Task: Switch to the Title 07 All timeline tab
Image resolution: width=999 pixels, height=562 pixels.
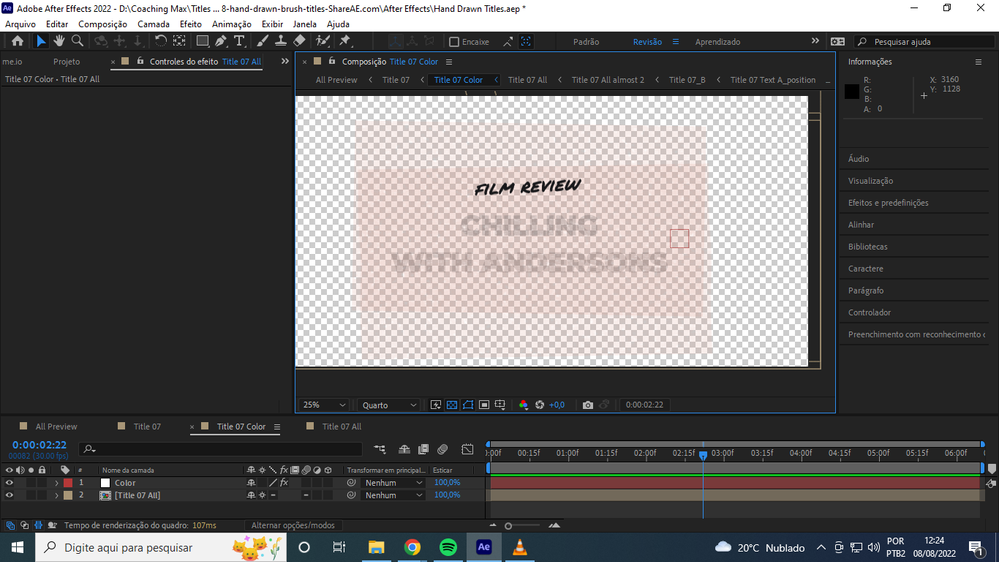Action: coord(341,426)
